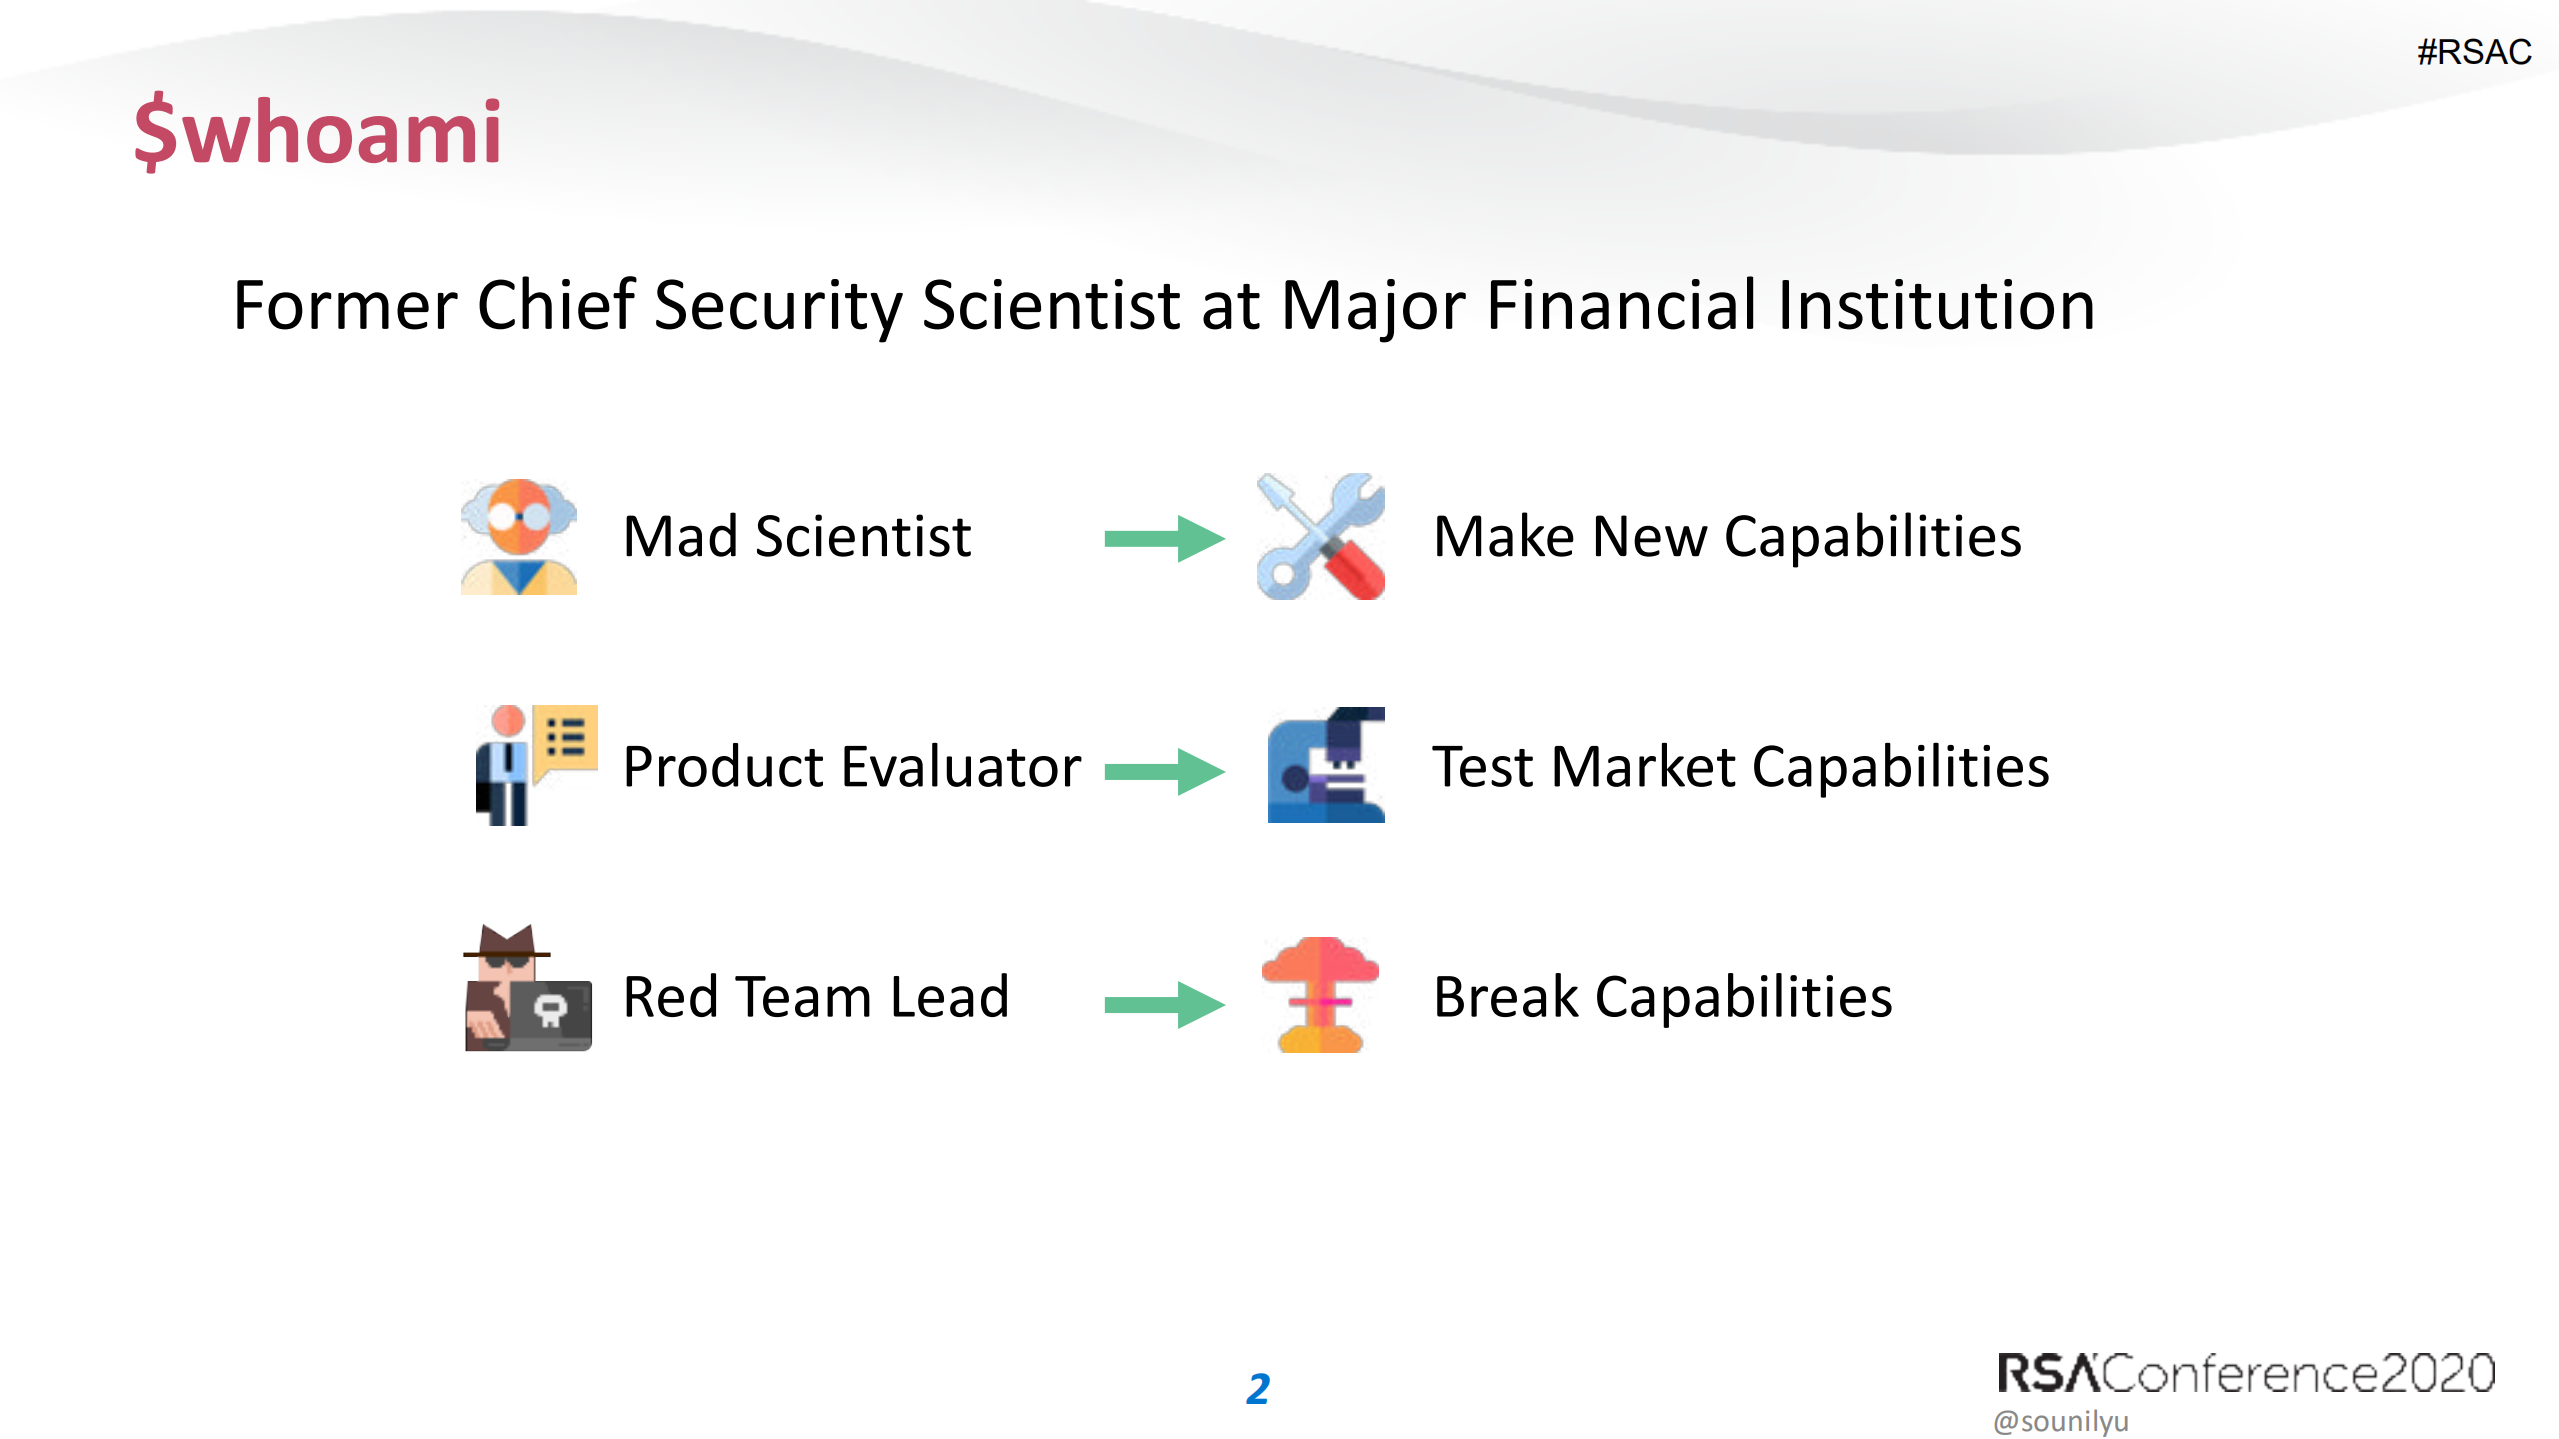Select the Red Team hacker icon
The height and width of the screenshot is (1439, 2559).
[x=527, y=988]
